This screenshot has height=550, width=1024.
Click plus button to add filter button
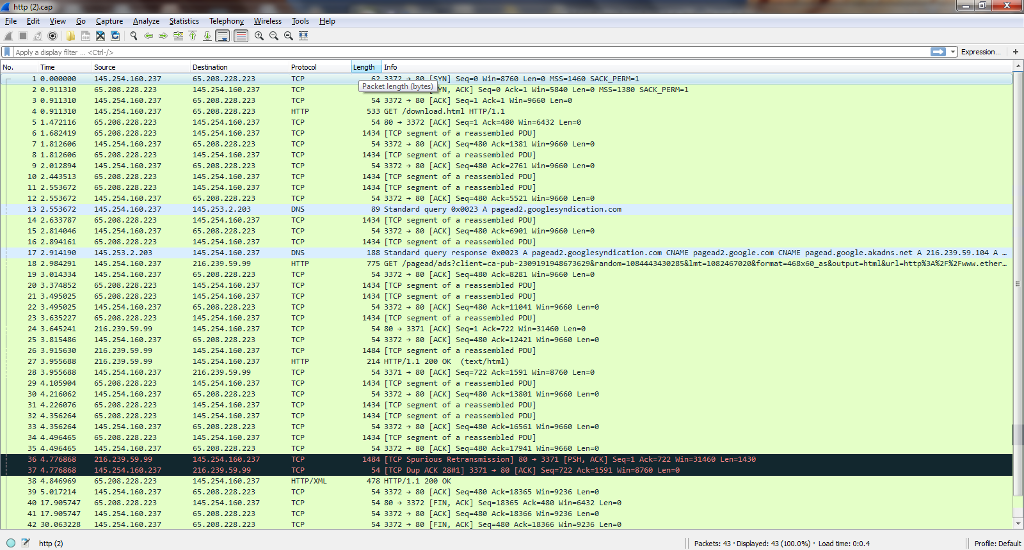(x=1014, y=51)
